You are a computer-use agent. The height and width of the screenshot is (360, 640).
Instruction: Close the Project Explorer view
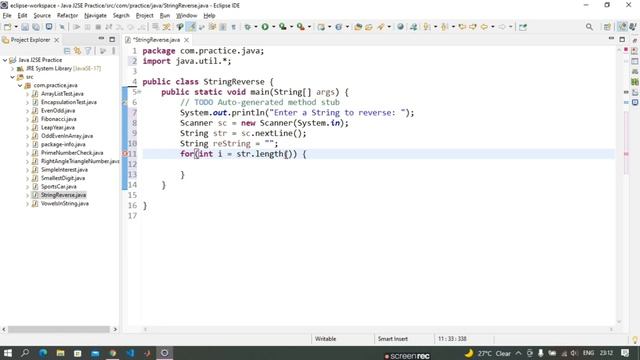pos(57,40)
